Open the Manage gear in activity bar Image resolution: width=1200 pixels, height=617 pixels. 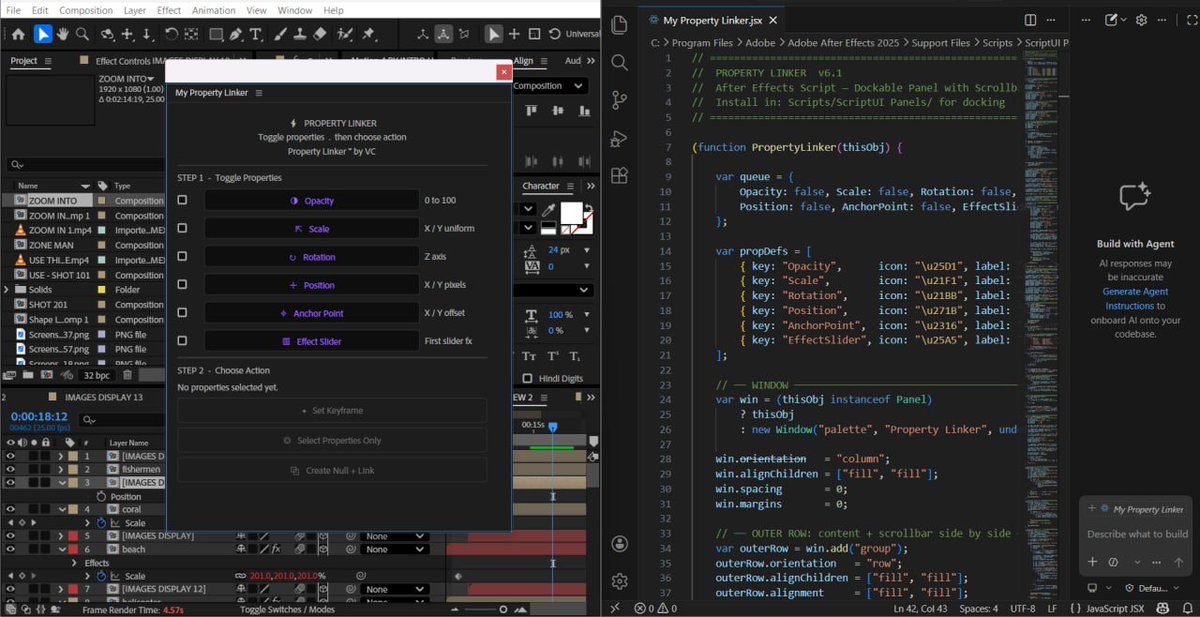(x=619, y=581)
